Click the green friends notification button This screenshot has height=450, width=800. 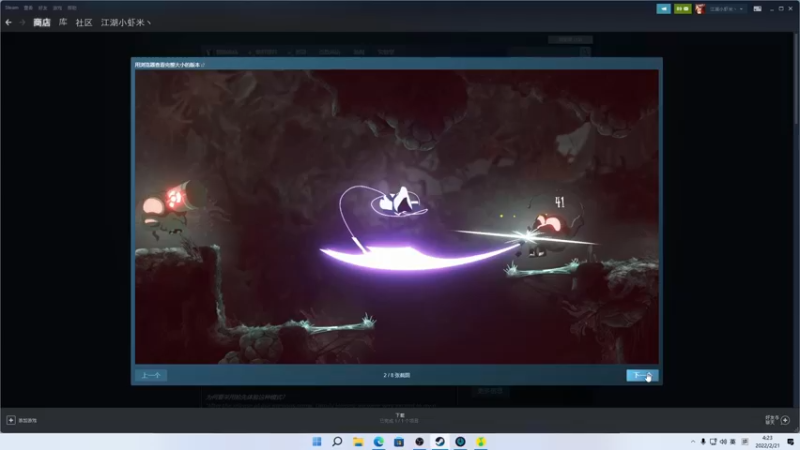pyautogui.click(x=682, y=9)
